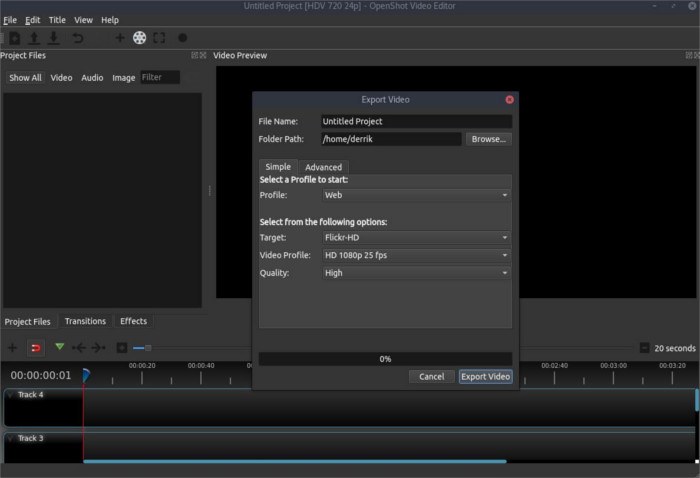Image resolution: width=700 pixels, height=478 pixels.
Task: Filter project files by Video
Action: tap(61, 78)
